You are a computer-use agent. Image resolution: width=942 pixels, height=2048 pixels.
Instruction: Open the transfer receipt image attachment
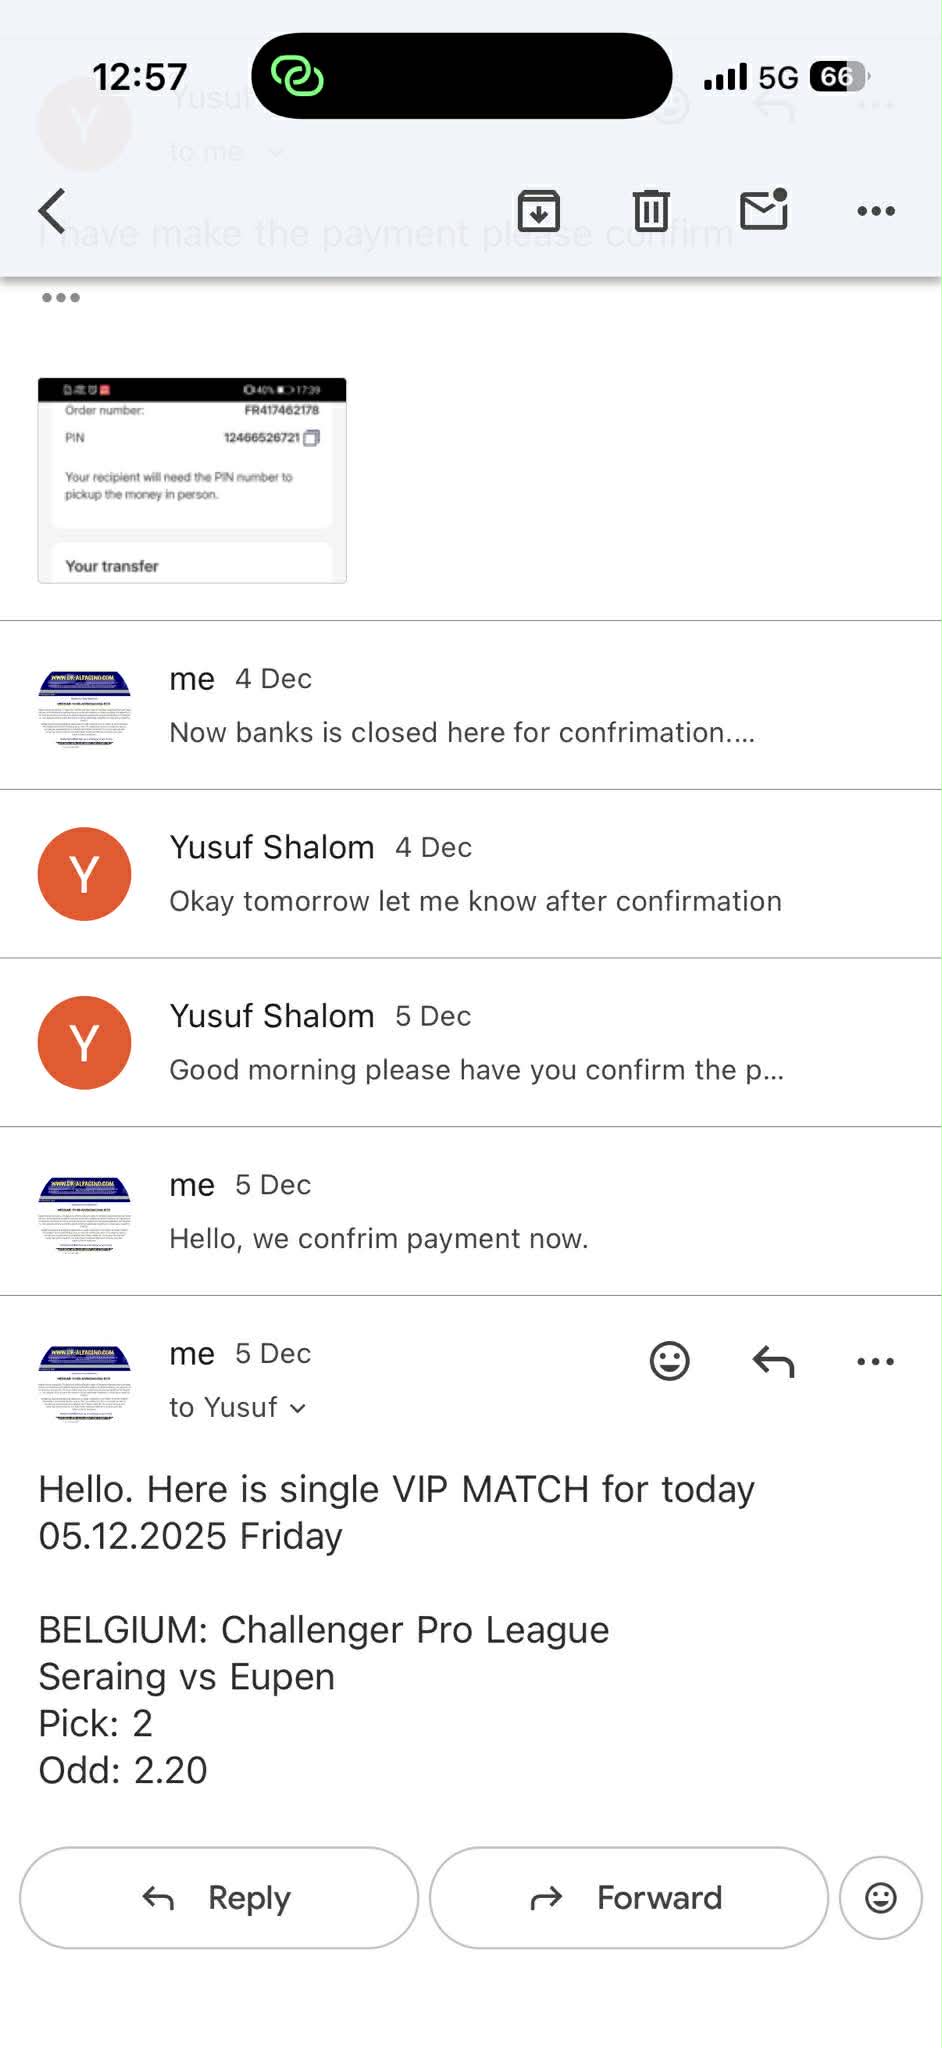click(192, 481)
